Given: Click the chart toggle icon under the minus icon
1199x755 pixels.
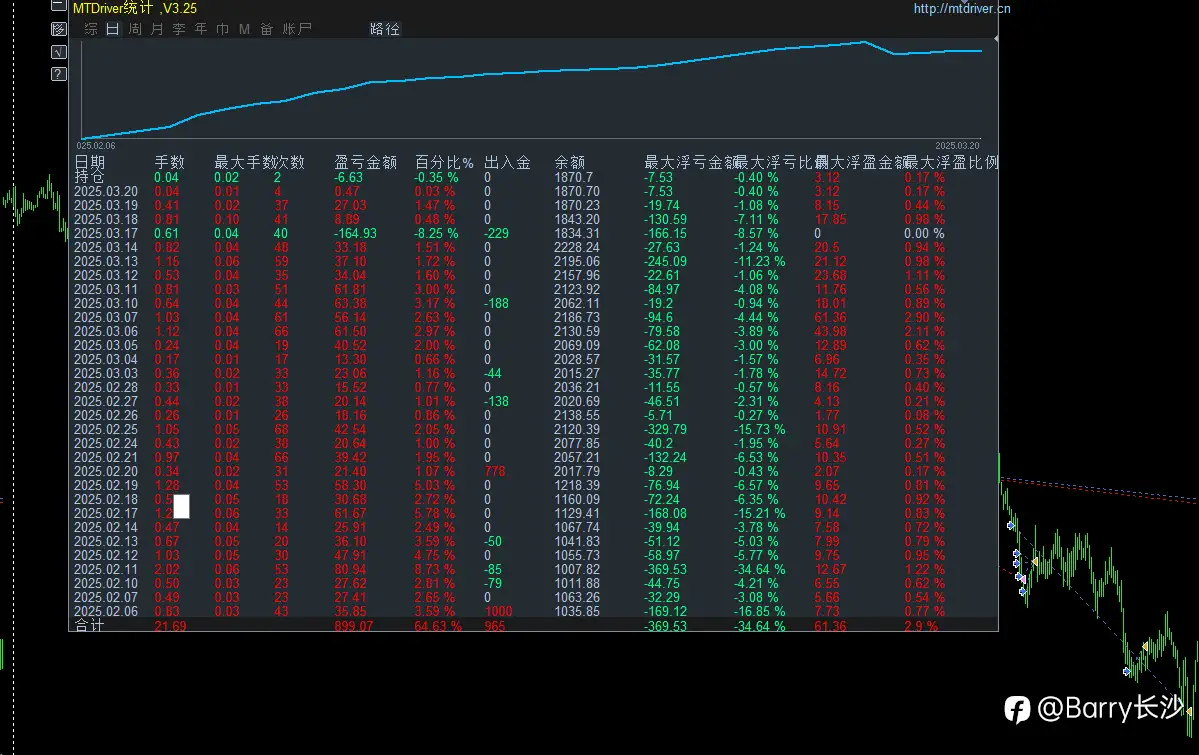Looking at the screenshot, I should [59, 29].
